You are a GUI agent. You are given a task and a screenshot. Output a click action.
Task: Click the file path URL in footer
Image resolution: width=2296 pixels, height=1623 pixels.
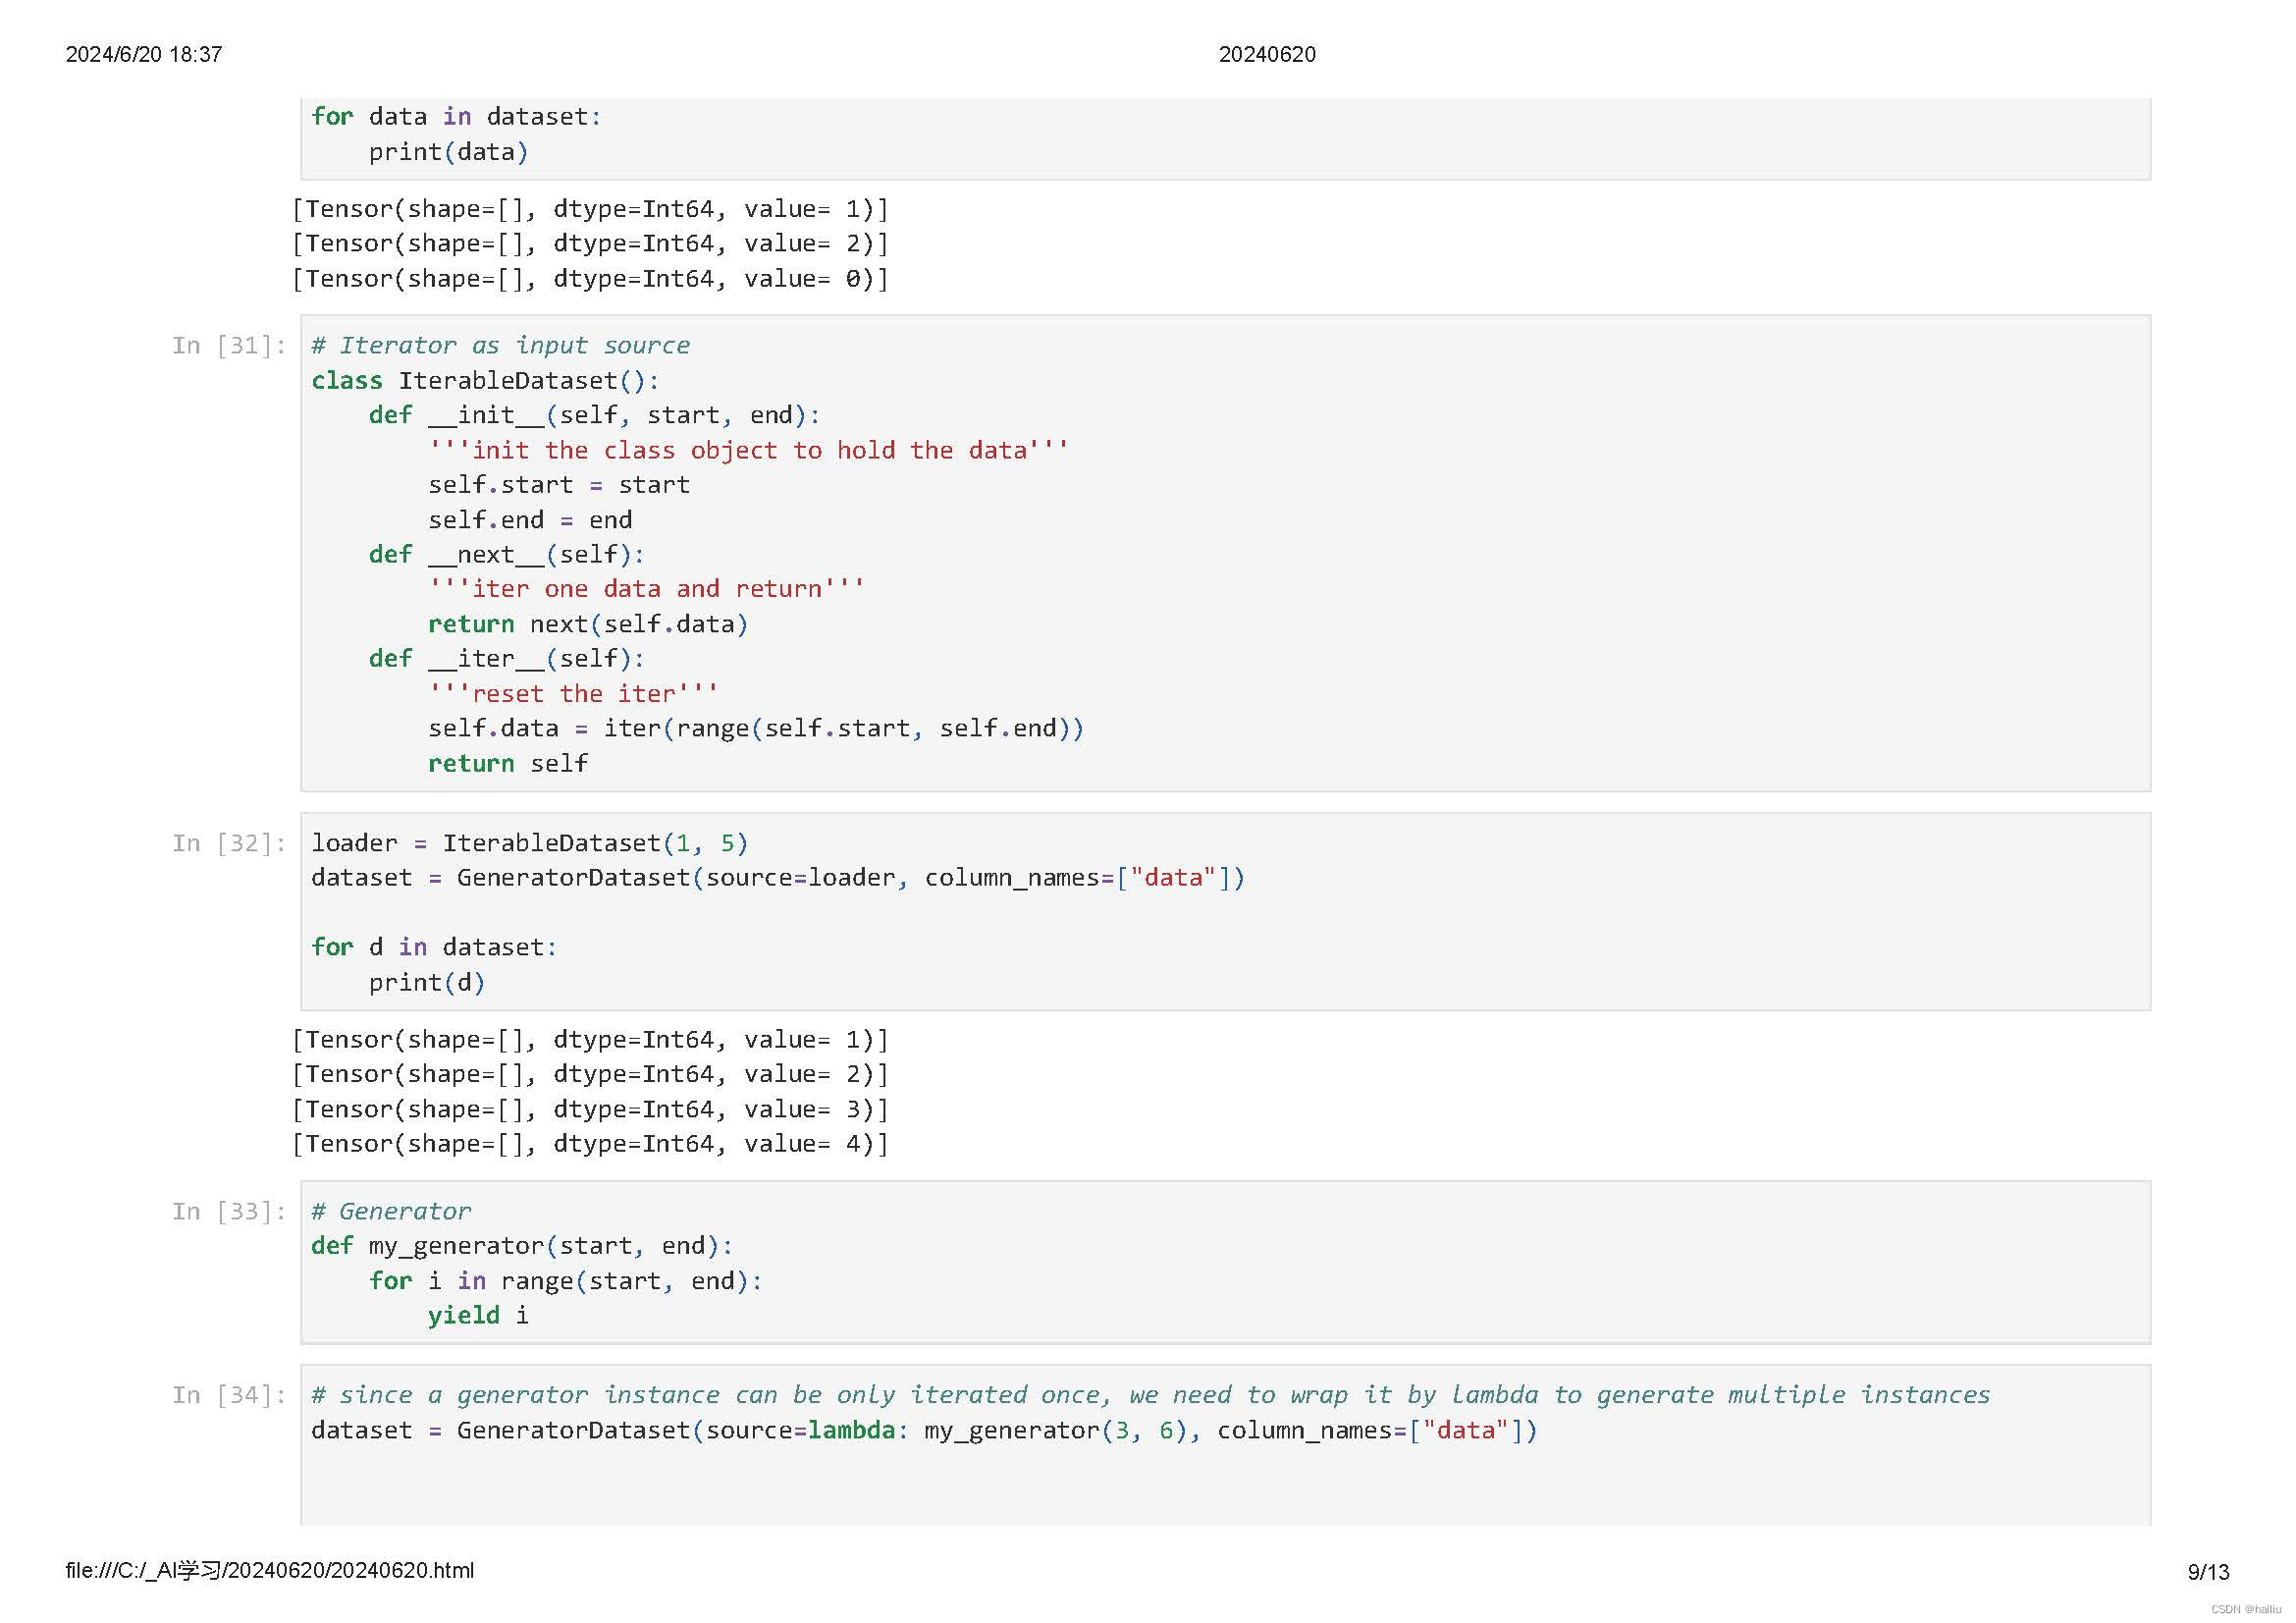click(269, 1570)
